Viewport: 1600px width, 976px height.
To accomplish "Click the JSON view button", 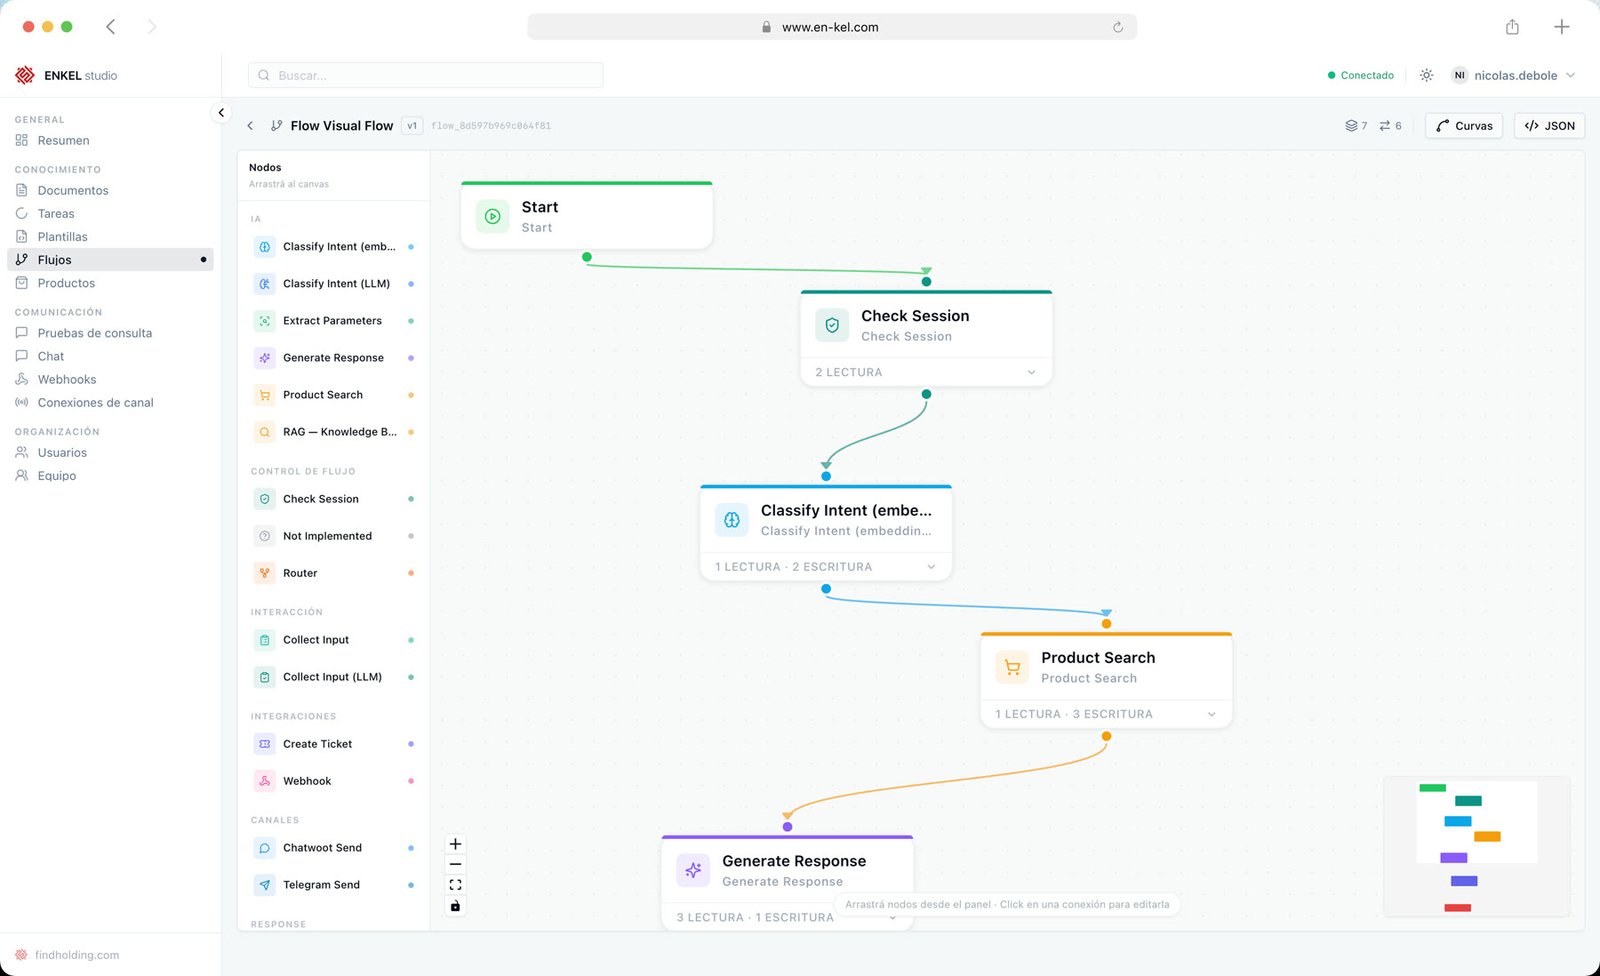I will point(1548,125).
